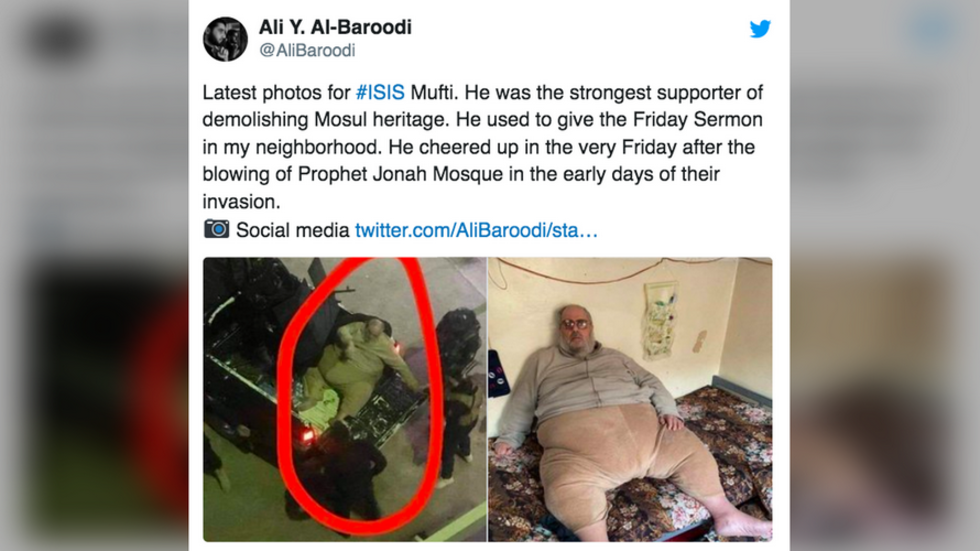This screenshot has height=551, width=980.
Task: Open Ali Y. Al-Baroodi's profile avatar
Action: (225, 39)
